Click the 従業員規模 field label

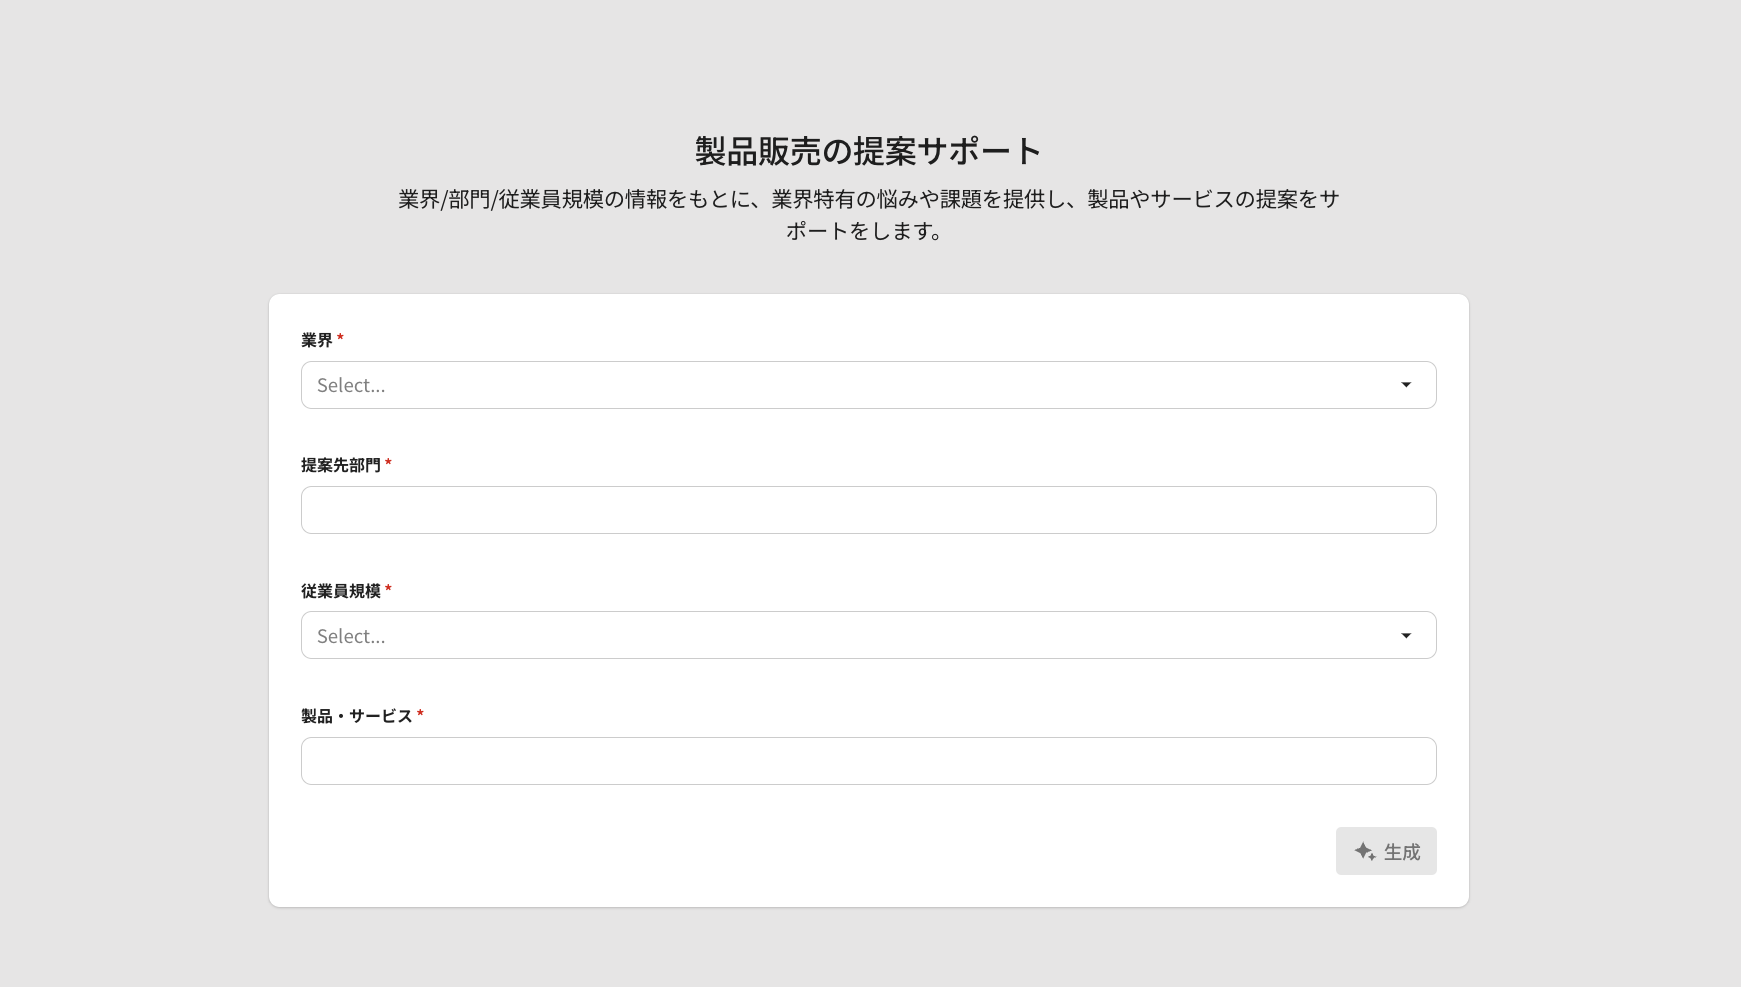(x=341, y=591)
